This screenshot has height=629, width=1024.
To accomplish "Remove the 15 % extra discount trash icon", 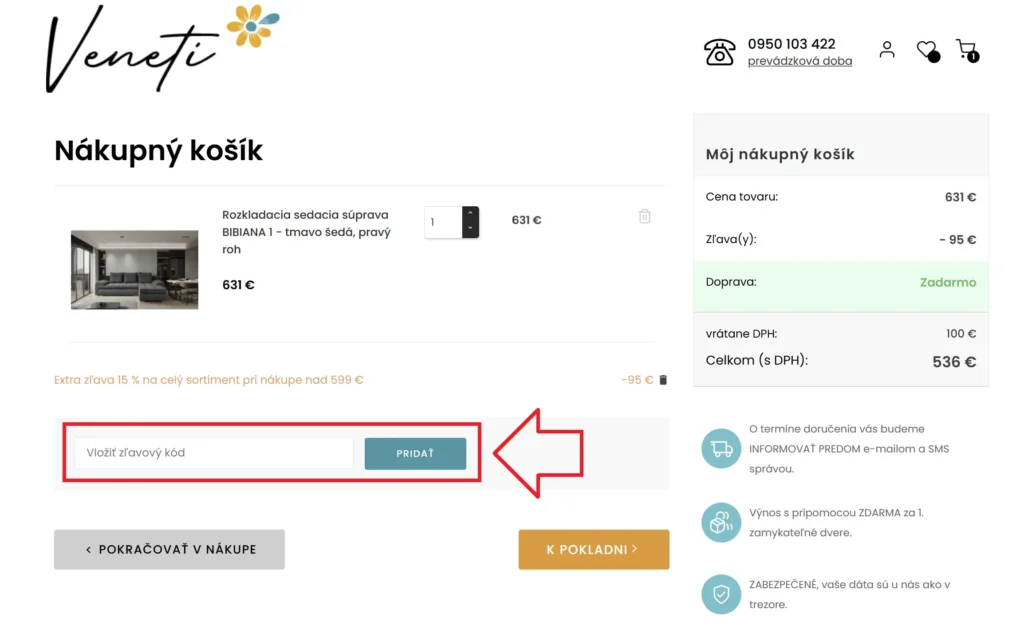I will [663, 380].
